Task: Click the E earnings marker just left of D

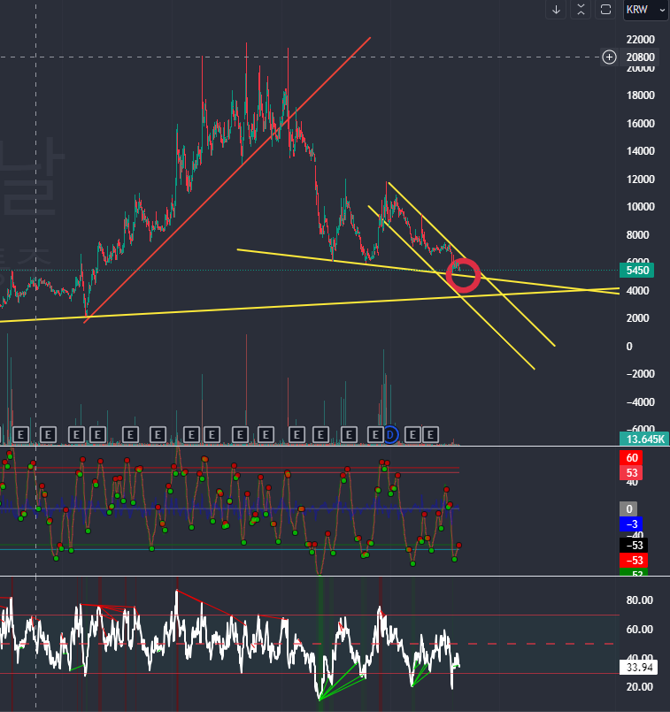Action: (375, 435)
